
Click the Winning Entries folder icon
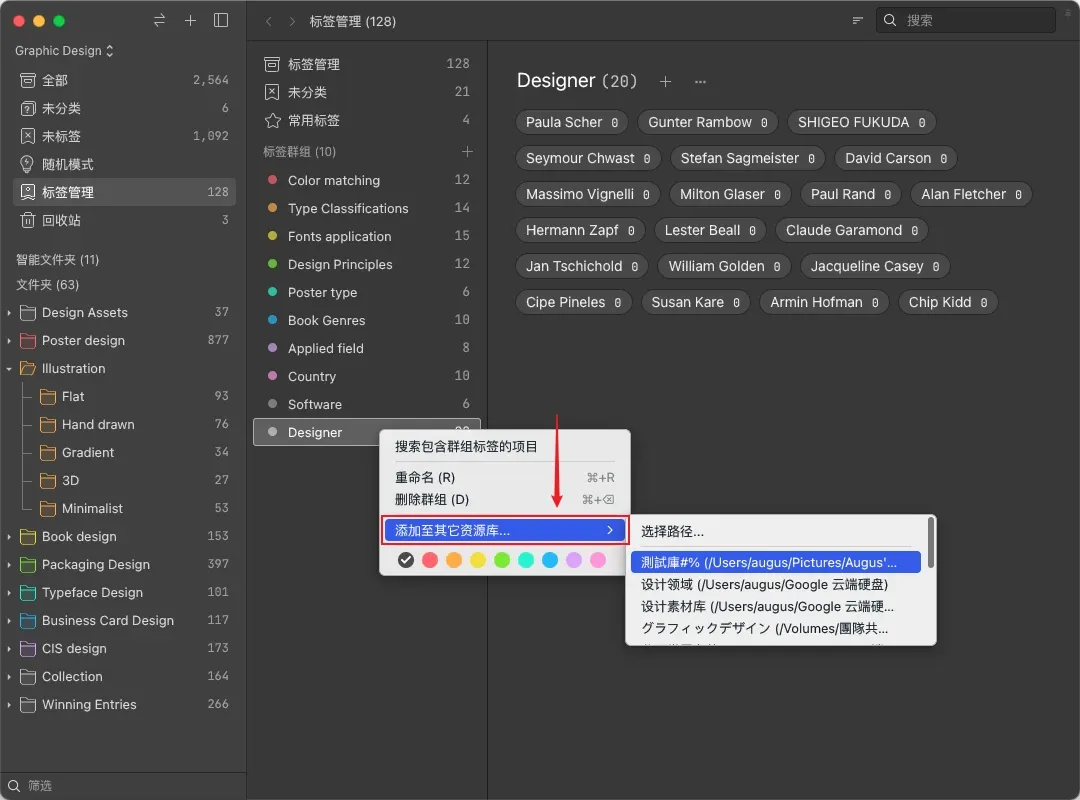[28, 705]
